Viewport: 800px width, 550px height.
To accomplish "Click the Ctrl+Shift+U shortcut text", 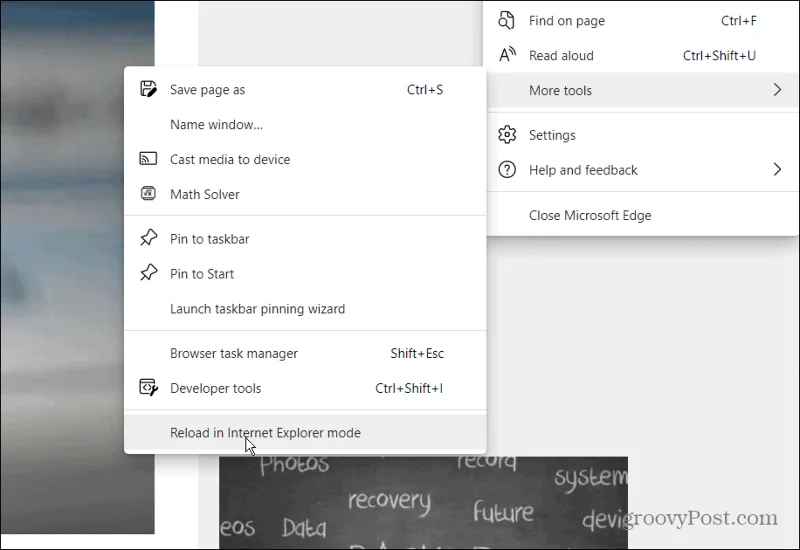I will click(x=719, y=56).
